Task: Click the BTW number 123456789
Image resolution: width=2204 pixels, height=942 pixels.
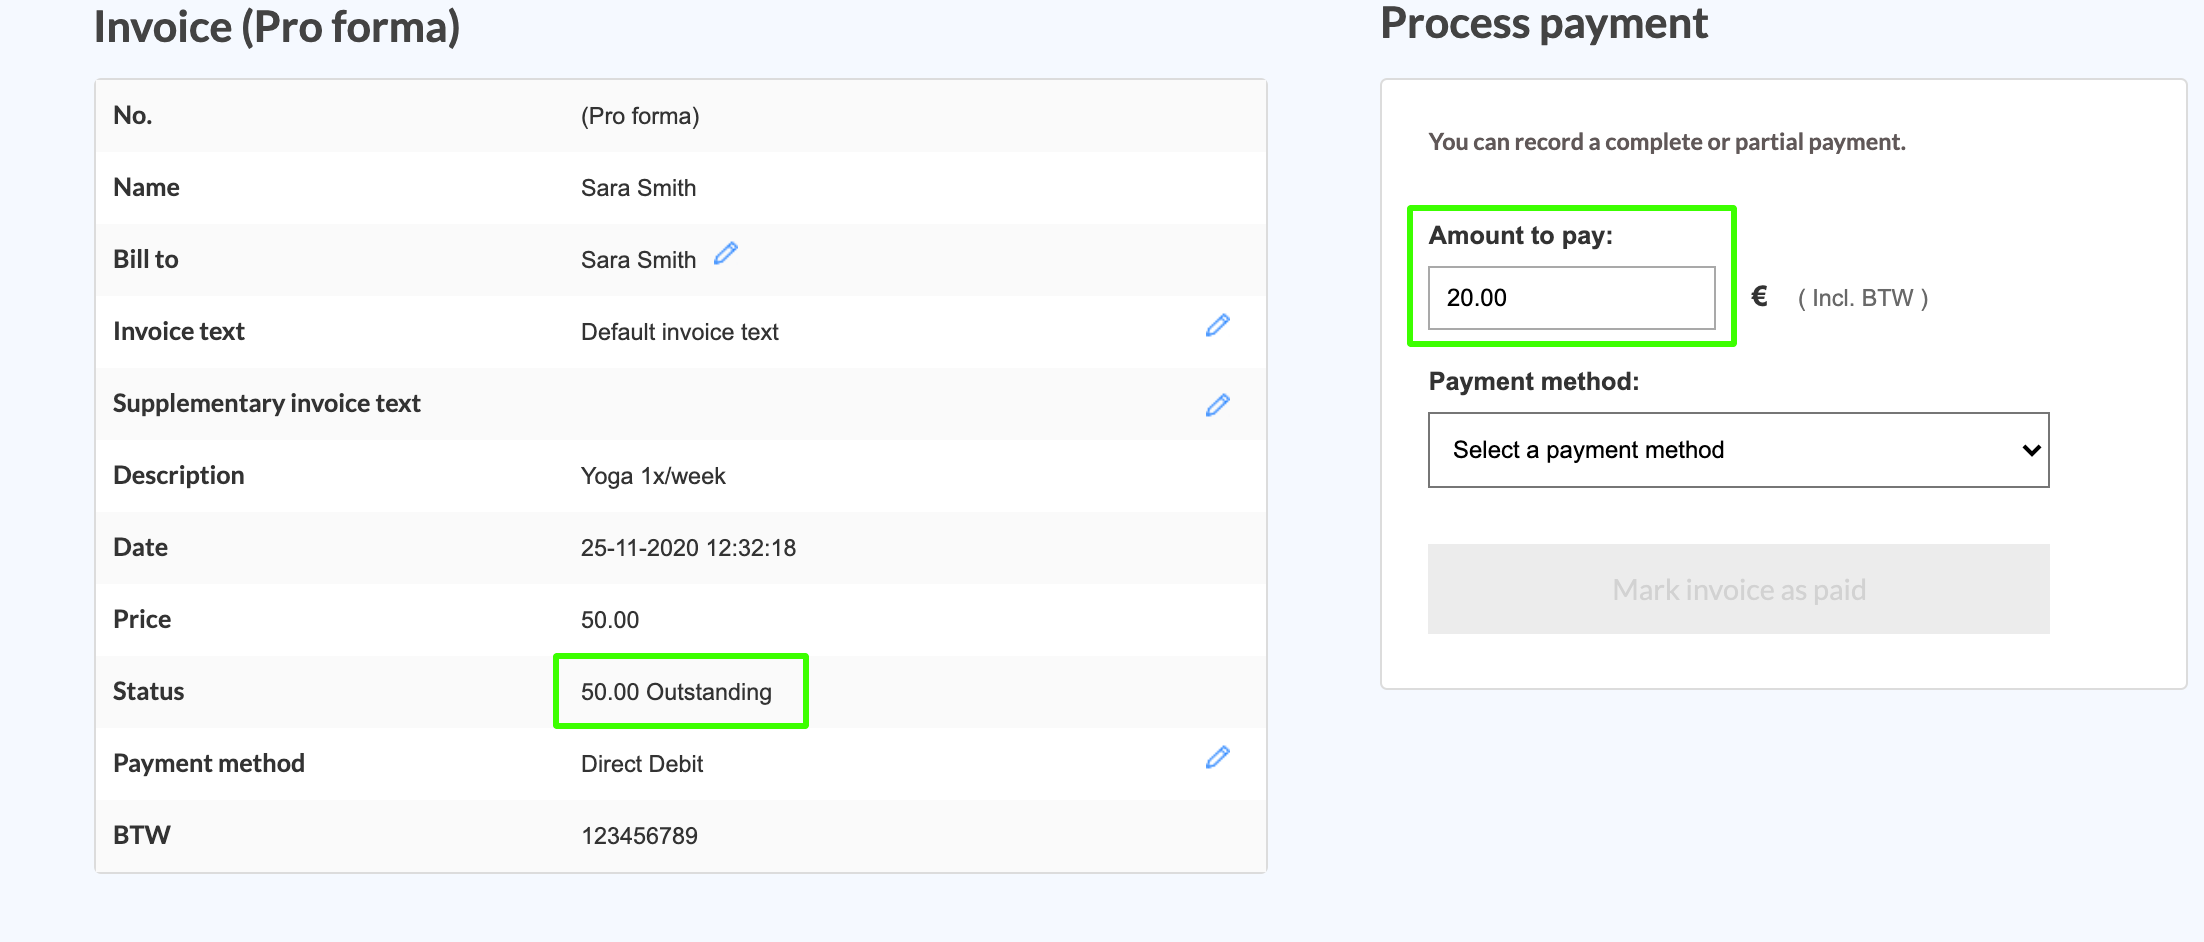Action: coord(639,835)
